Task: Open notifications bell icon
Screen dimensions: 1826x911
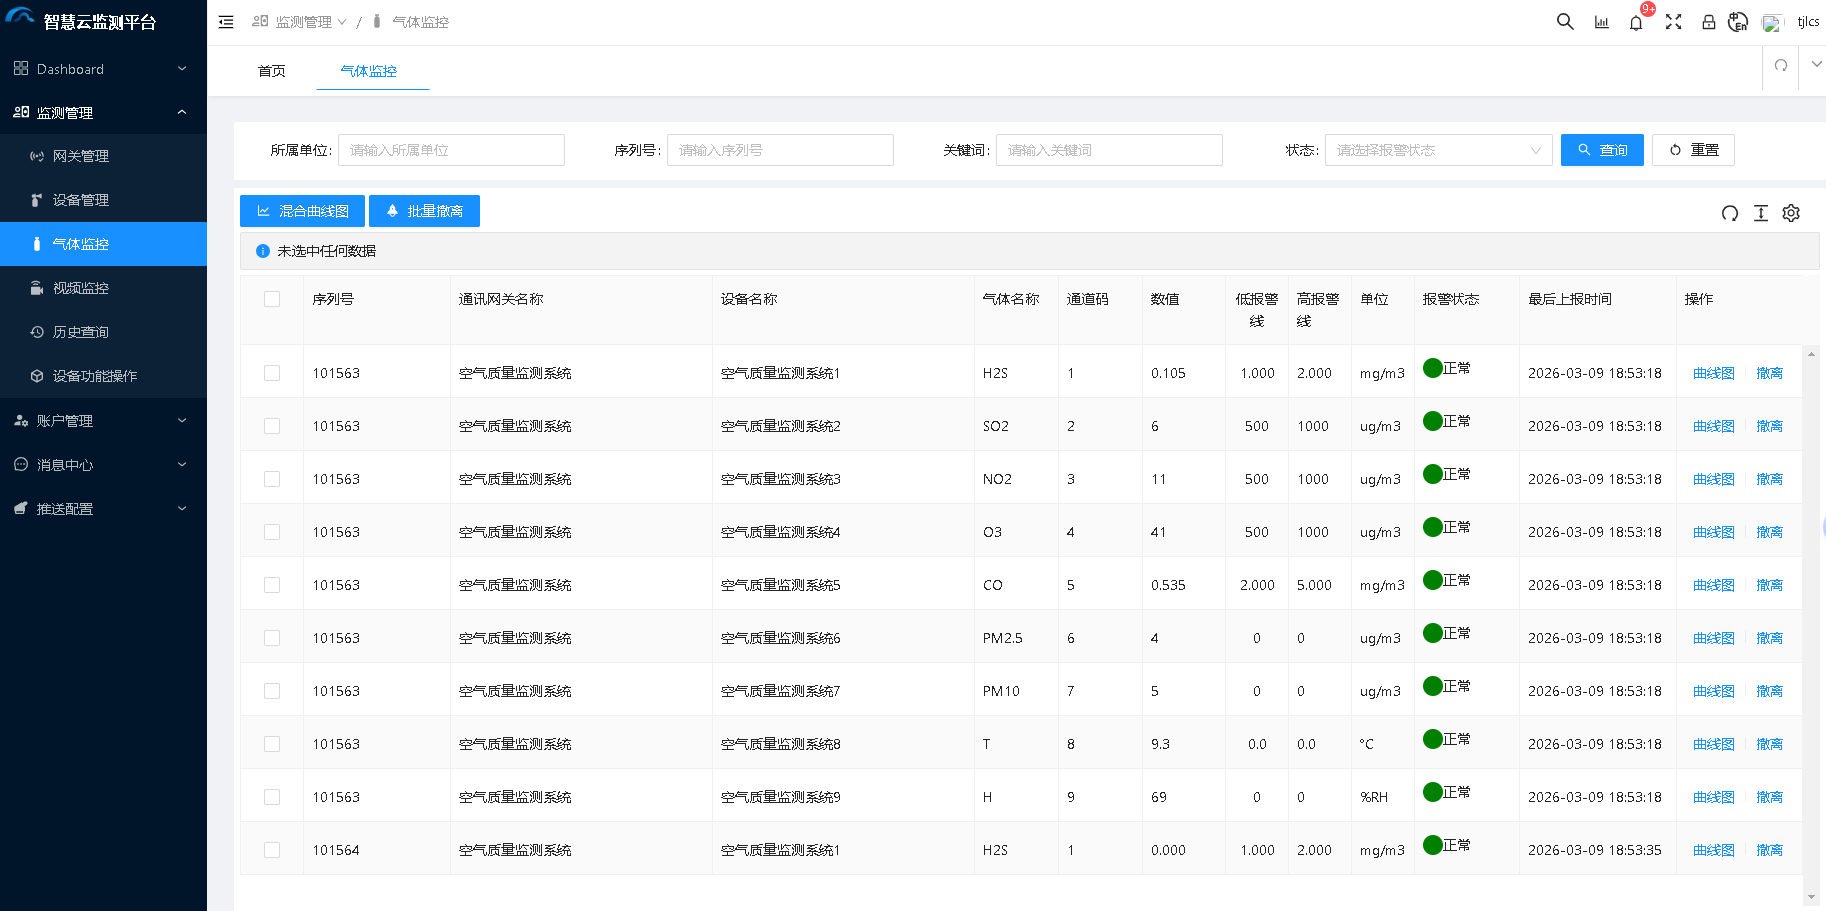Action: click(1636, 22)
